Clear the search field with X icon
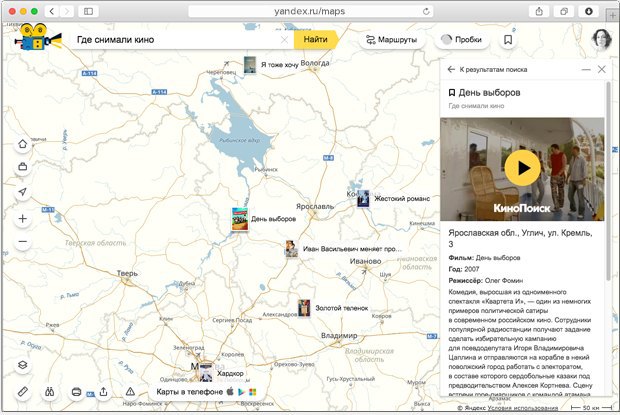The image size is (620, 415). [284, 40]
